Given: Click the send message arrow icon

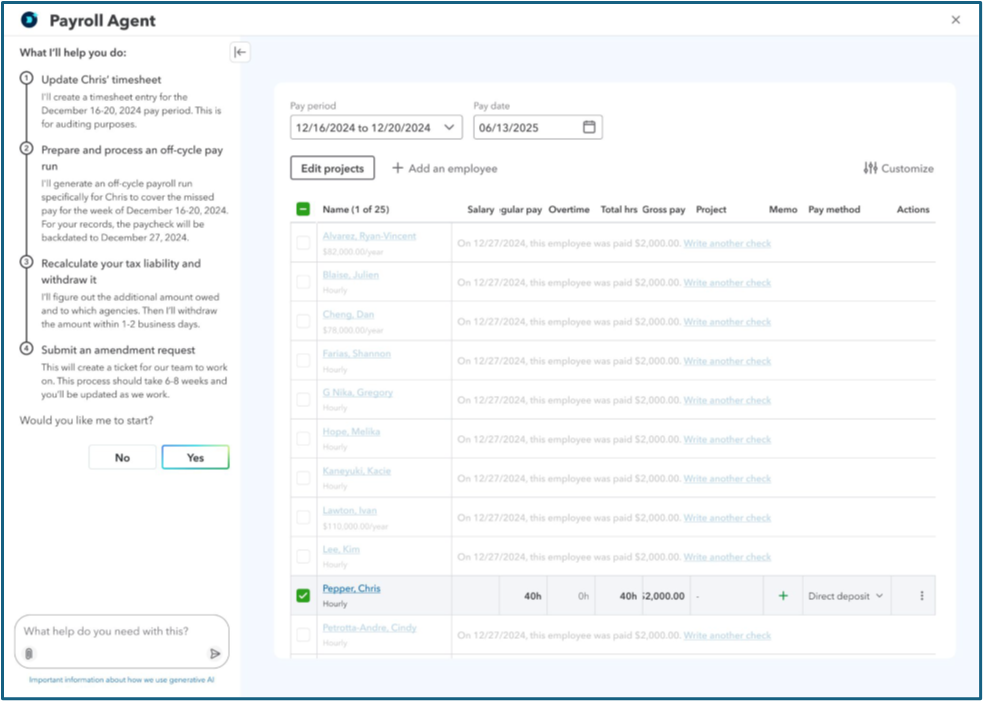Looking at the screenshot, I should point(215,653).
